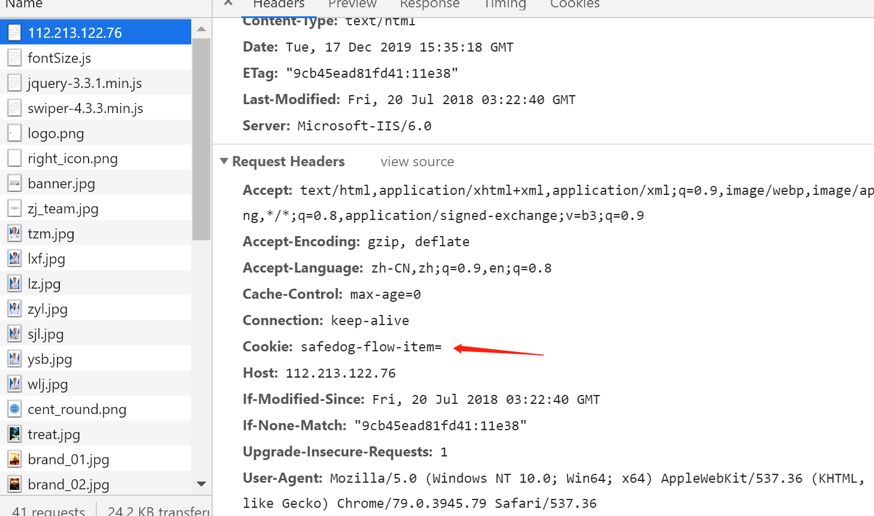The height and width of the screenshot is (516, 874).
Task: Click the thumbnail icon beside ysb.jpg
Action: (14, 359)
